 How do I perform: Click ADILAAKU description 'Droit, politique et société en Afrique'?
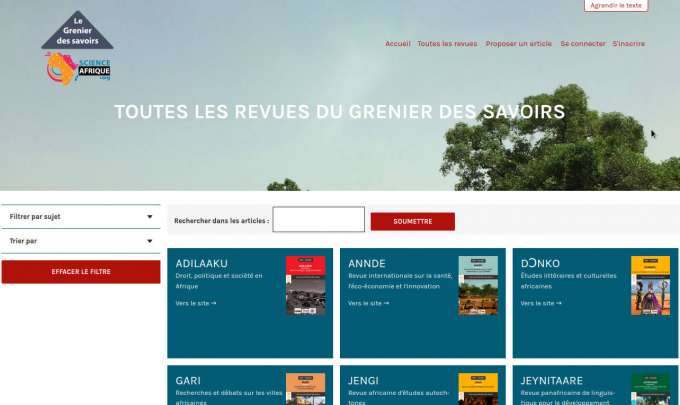tap(219, 281)
